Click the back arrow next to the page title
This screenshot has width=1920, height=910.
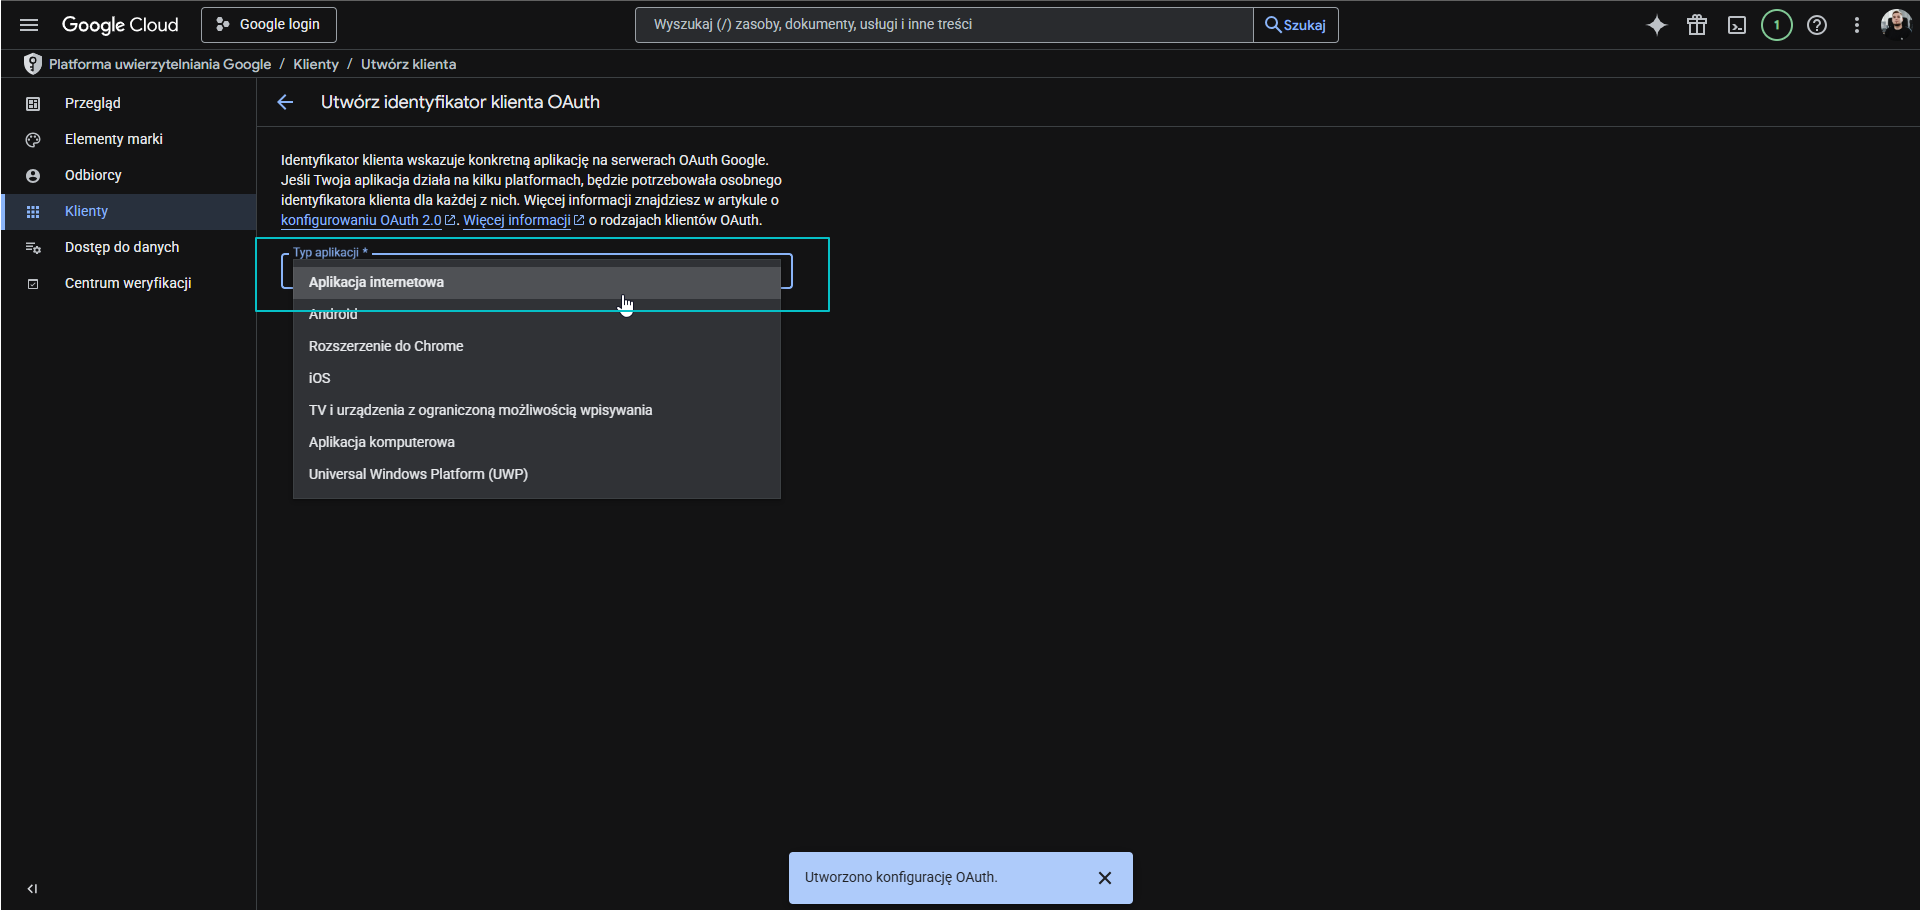[285, 102]
